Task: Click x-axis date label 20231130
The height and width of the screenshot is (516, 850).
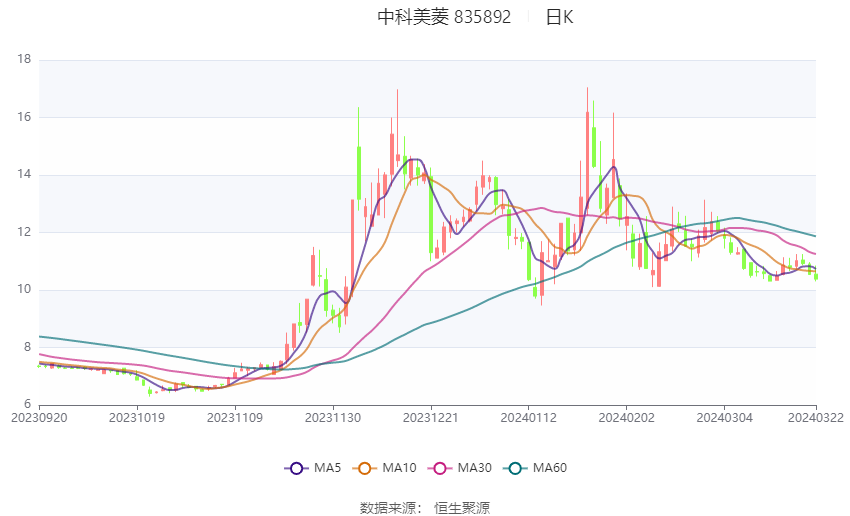Action: 333,418
